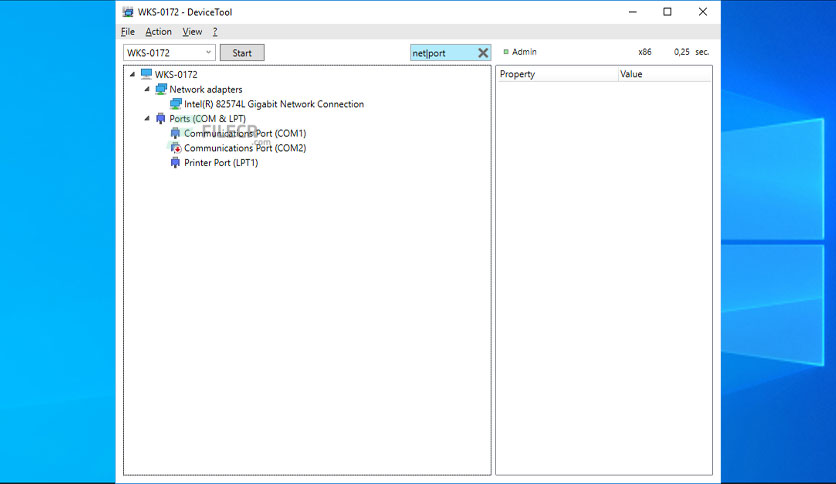Open the Action menu
The width and height of the screenshot is (836, 484).
158,31
